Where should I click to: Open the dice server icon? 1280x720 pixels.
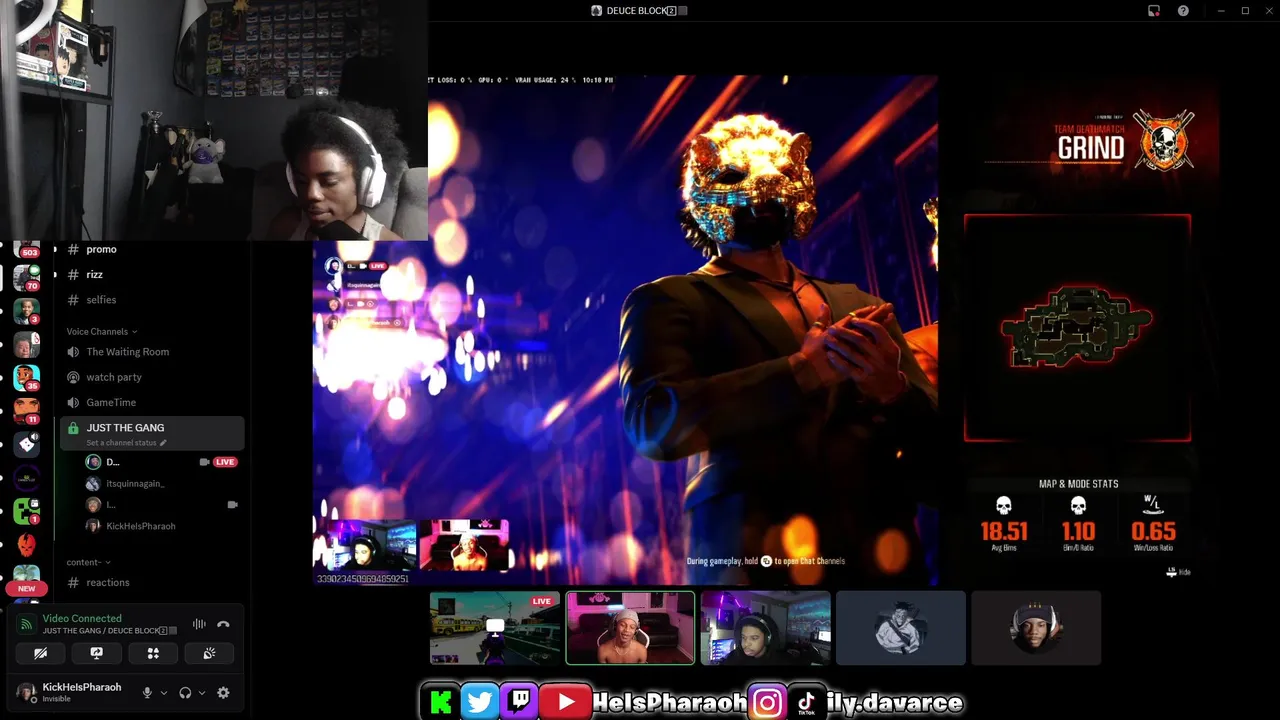click(x=27, y=445)
